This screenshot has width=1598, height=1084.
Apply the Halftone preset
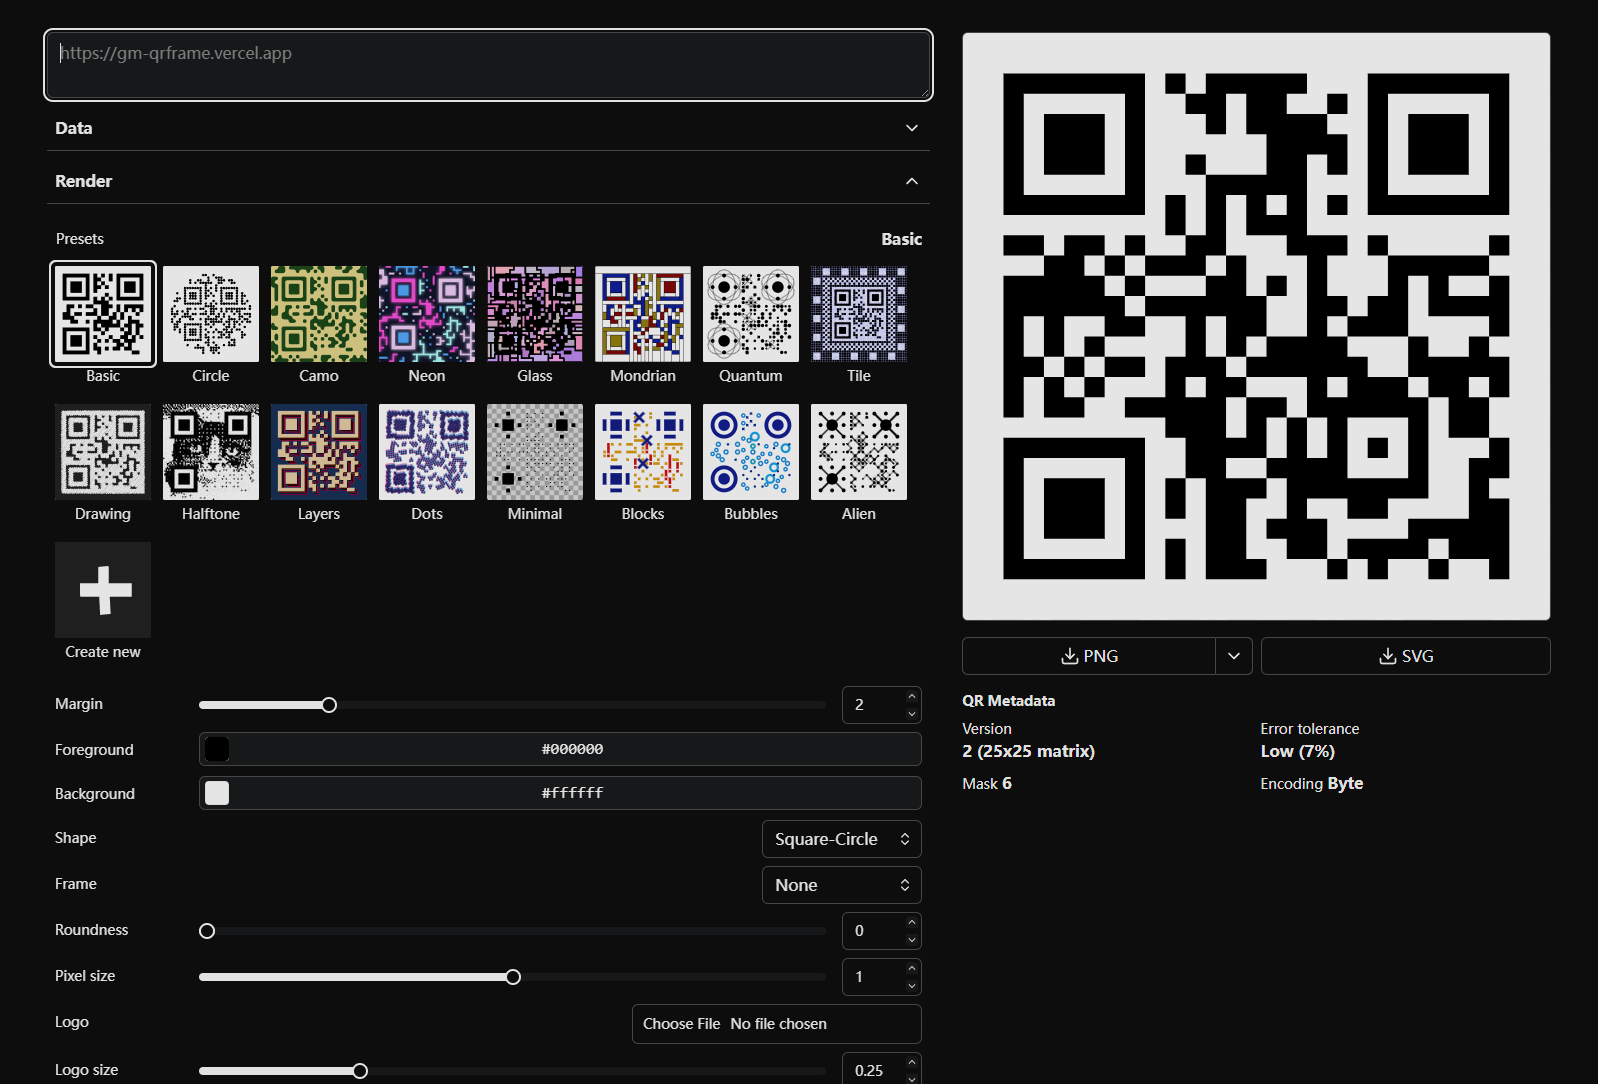click(211, 452)
